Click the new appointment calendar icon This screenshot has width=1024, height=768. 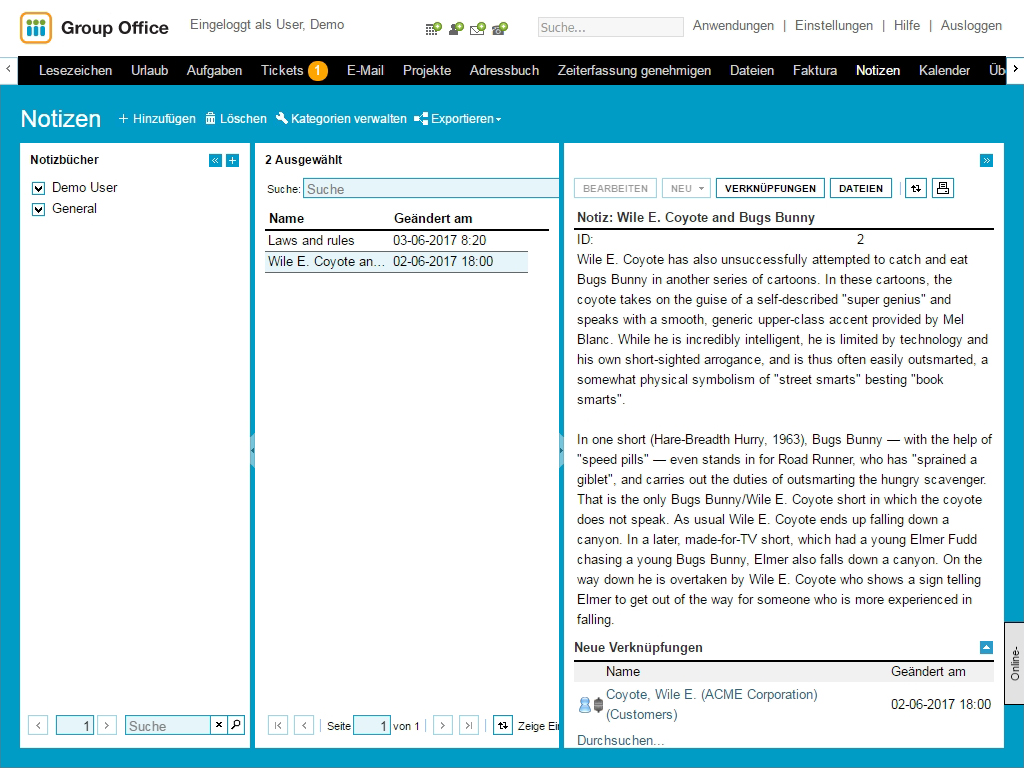click(433, 28)
